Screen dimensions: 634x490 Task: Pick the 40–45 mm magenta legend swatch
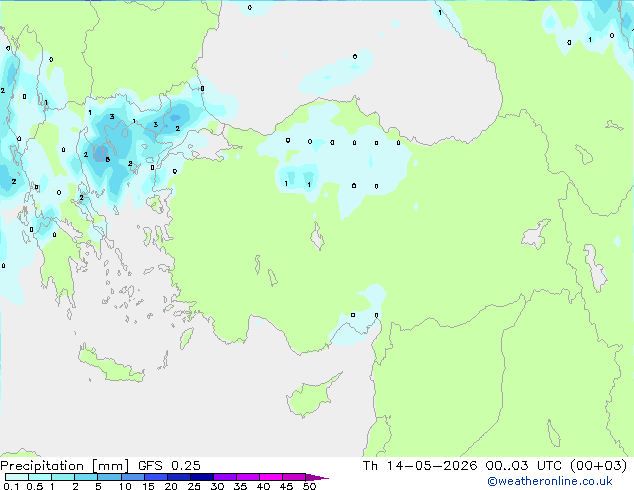click(271, 477)
